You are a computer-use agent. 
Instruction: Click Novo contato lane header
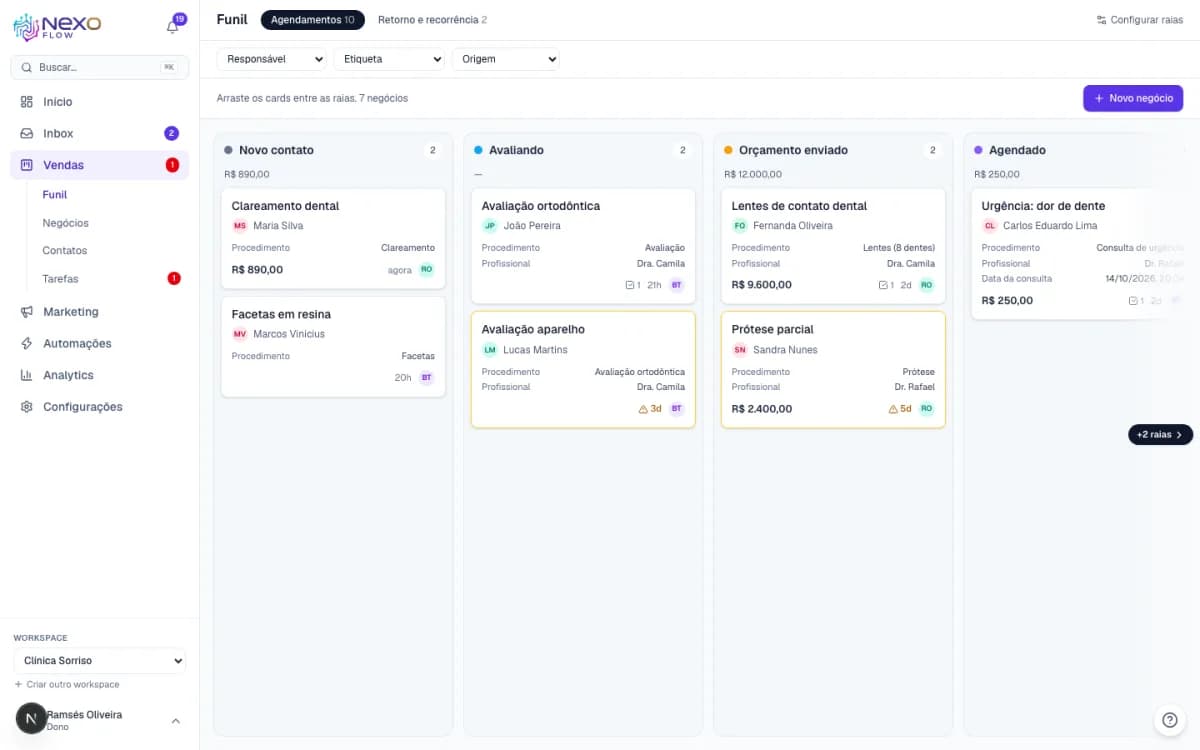tap(333, 150)
